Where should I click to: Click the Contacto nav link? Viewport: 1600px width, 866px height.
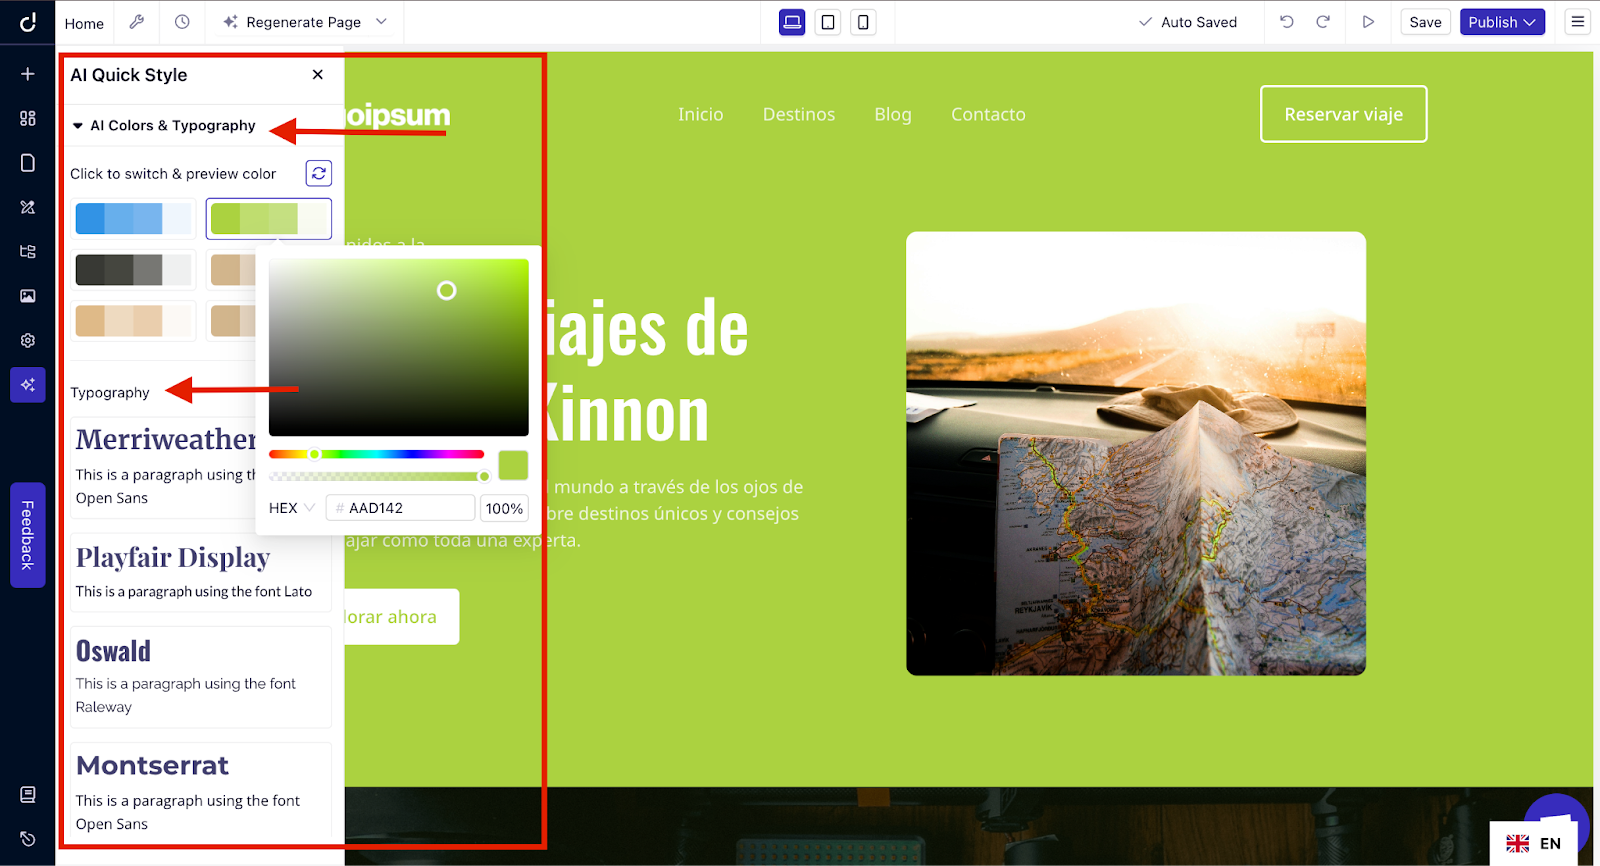(x=988, y=114)
